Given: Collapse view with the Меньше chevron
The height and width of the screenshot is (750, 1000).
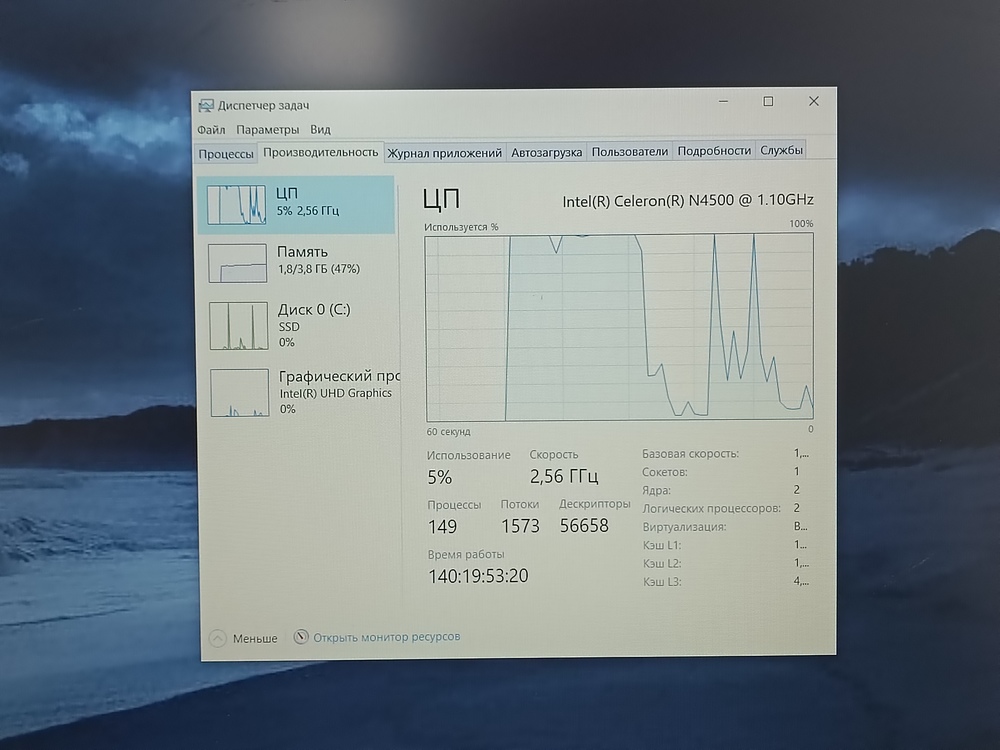Looking at the screenshot, I should point(217,638).
